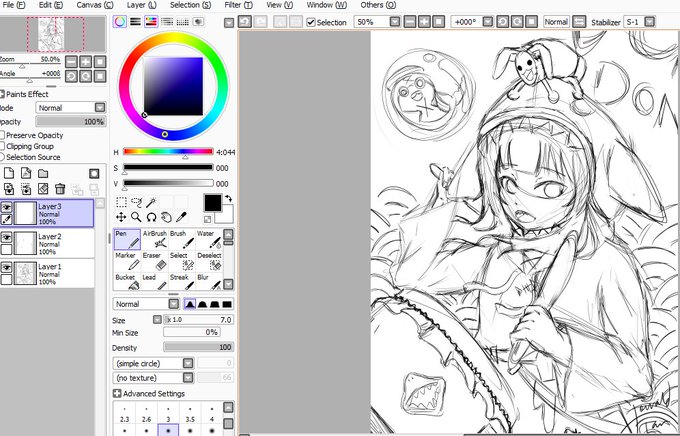Screen dimensions: 680x436
Task: Select the Rotate view tool
Action: [x=151, y=217]
